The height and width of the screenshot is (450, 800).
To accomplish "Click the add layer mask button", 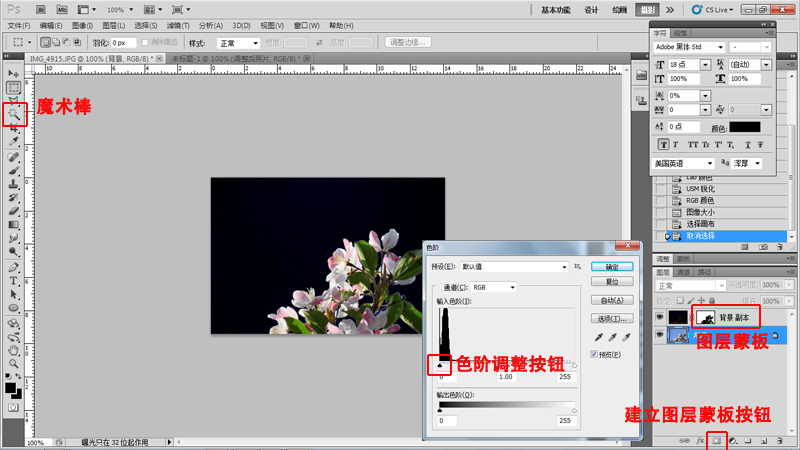I will pos(717,440).
